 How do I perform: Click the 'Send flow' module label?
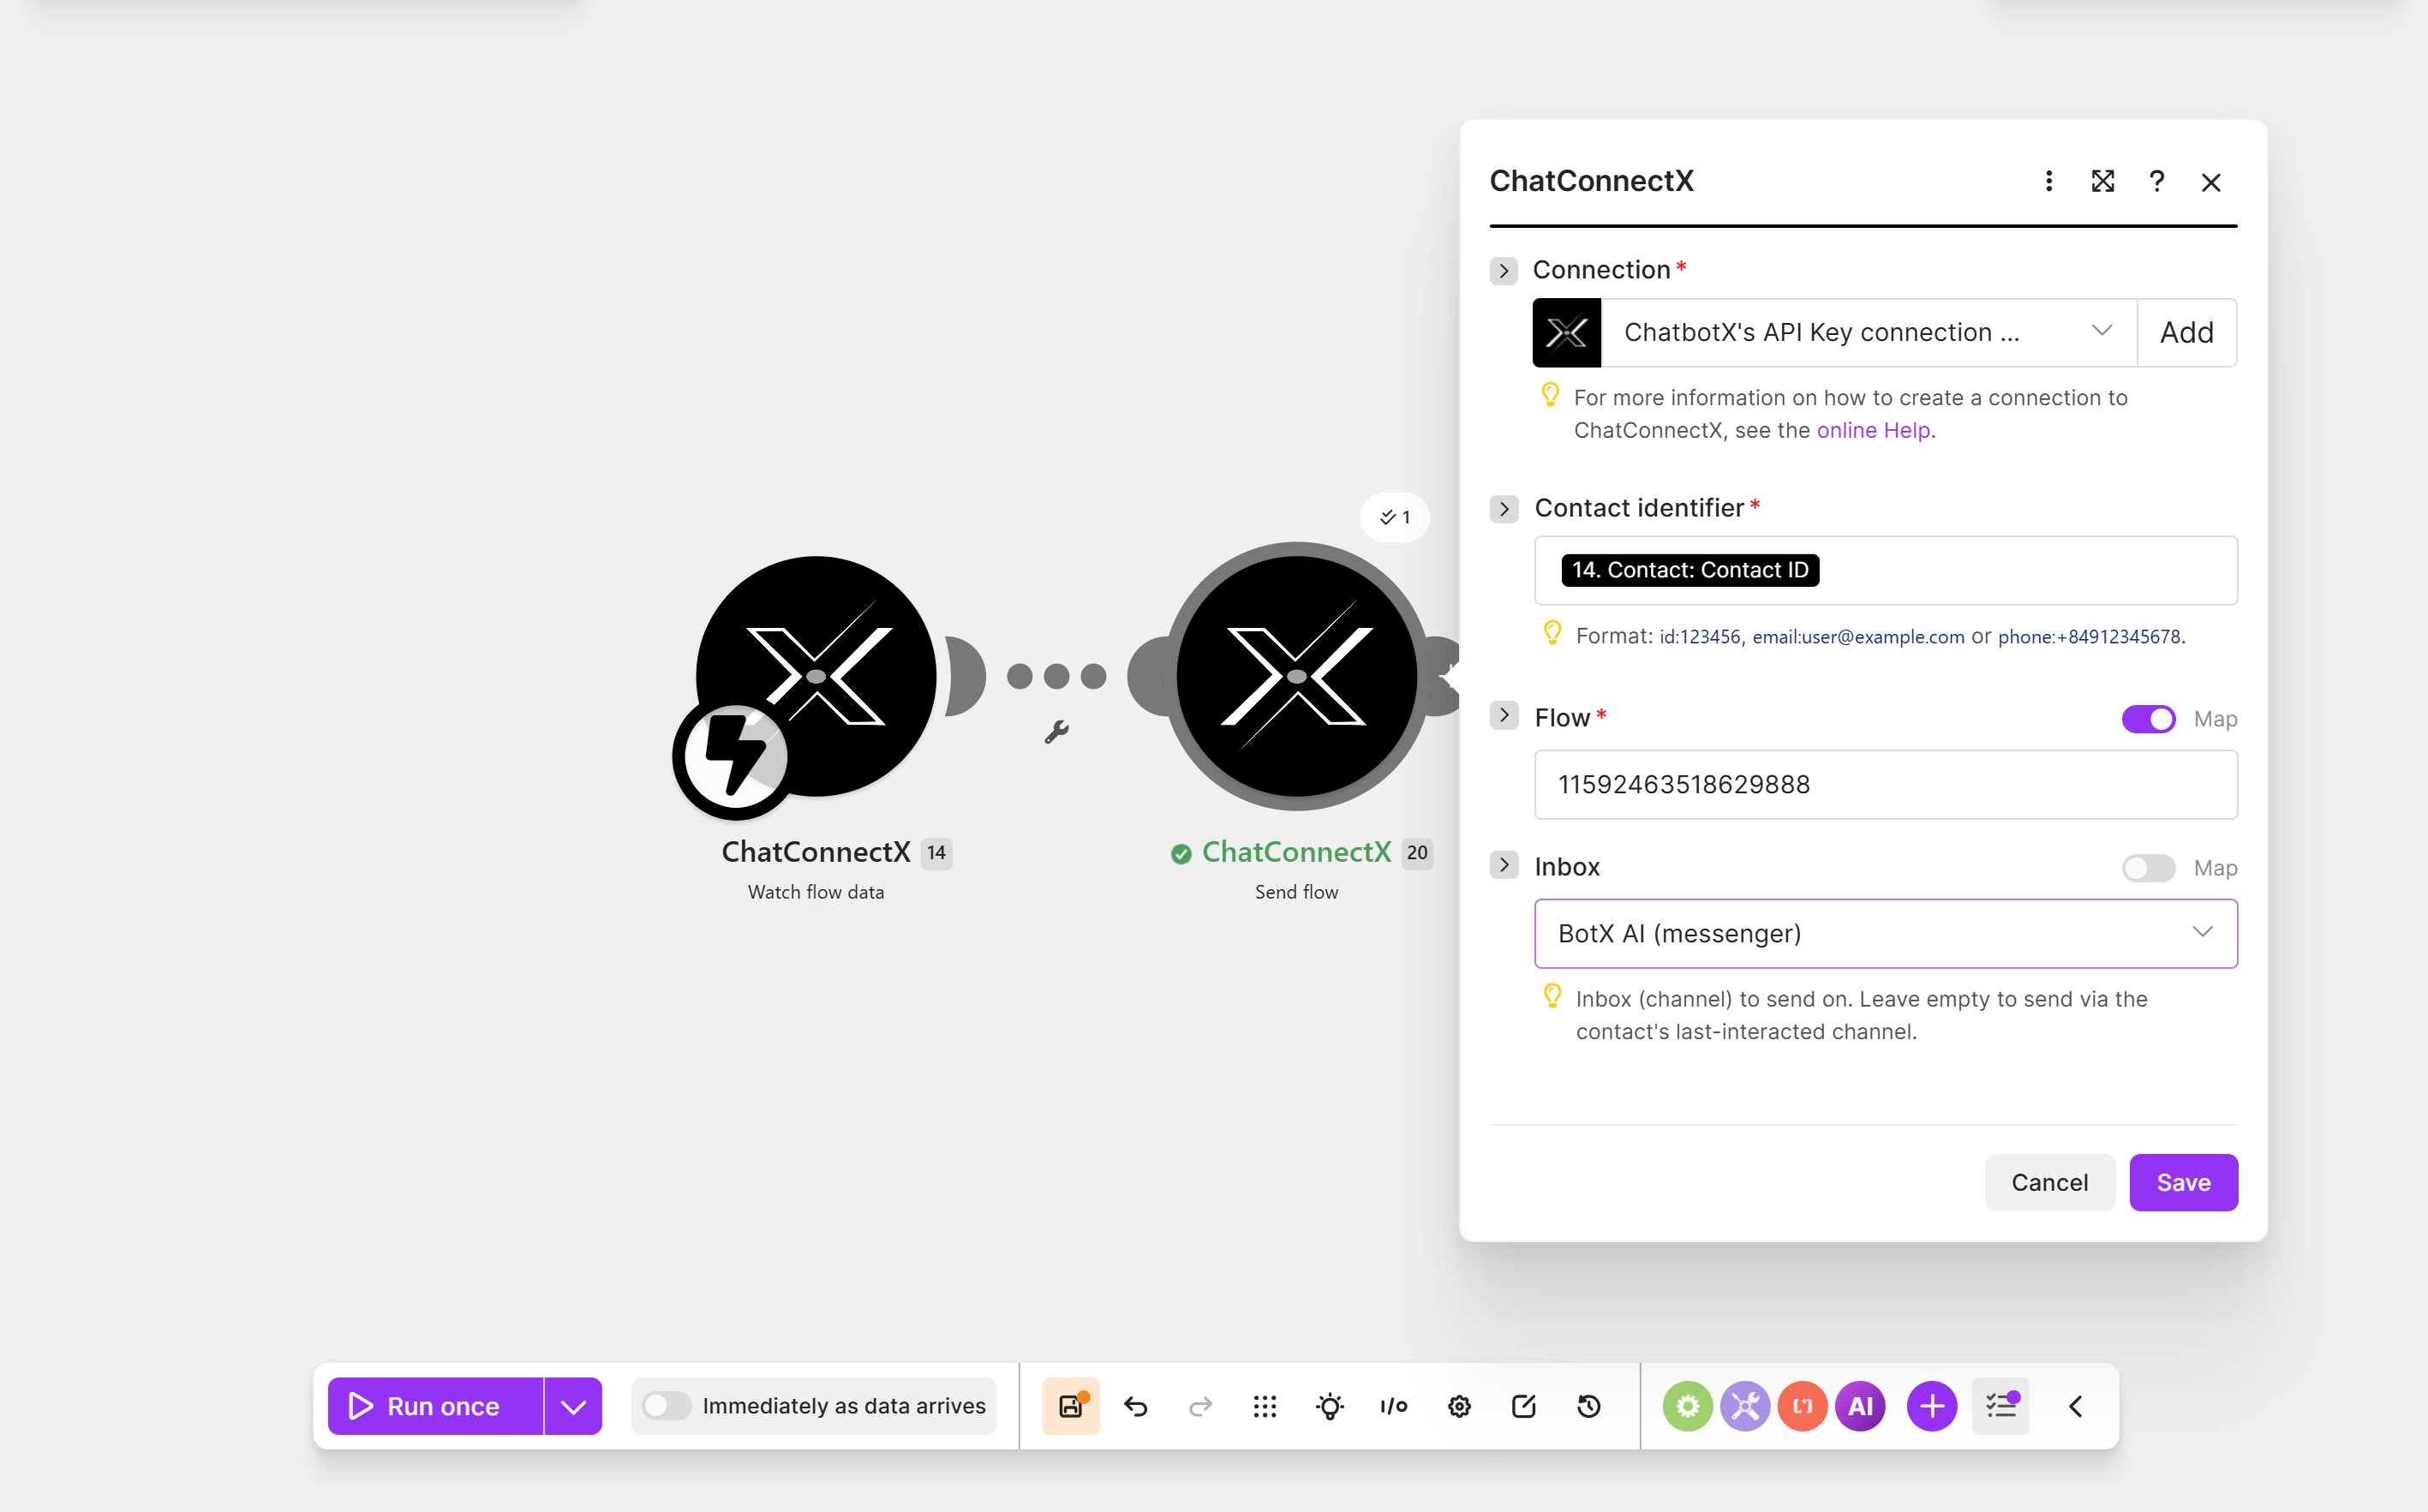point(1297,892)
